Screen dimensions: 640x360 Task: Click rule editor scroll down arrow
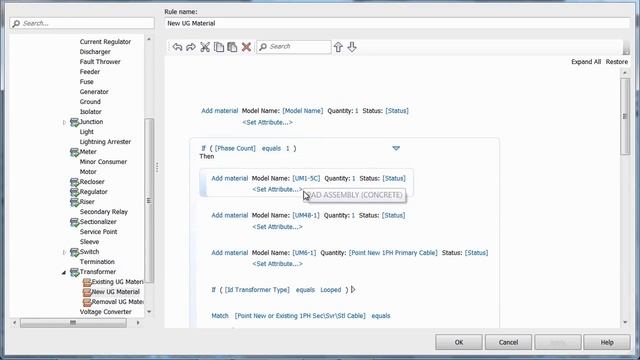click(625, 322)
